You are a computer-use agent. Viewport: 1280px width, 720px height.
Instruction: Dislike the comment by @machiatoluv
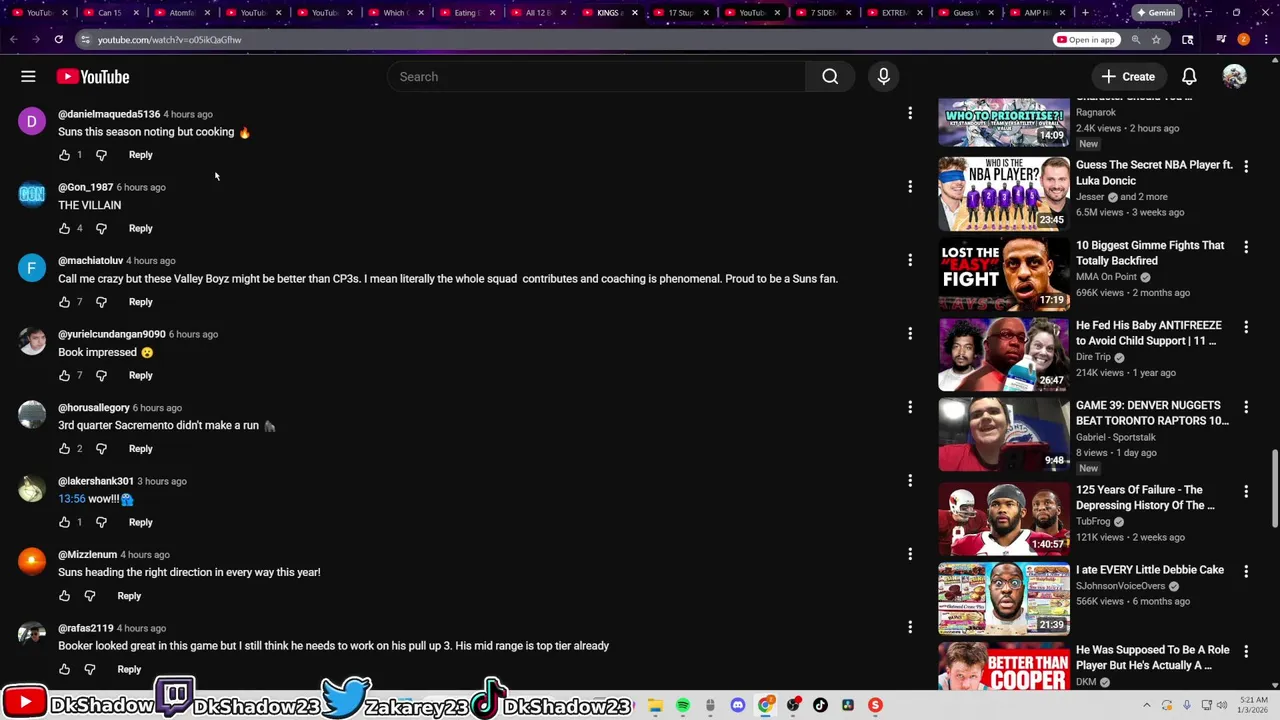pos(101,302)
